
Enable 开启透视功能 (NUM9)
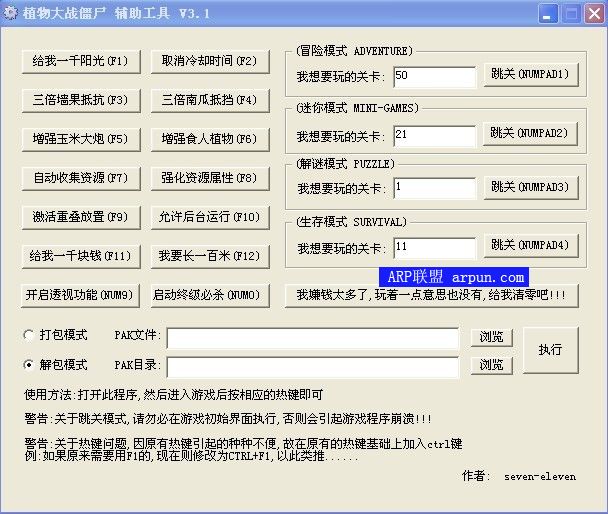click(x=80, y=295)
